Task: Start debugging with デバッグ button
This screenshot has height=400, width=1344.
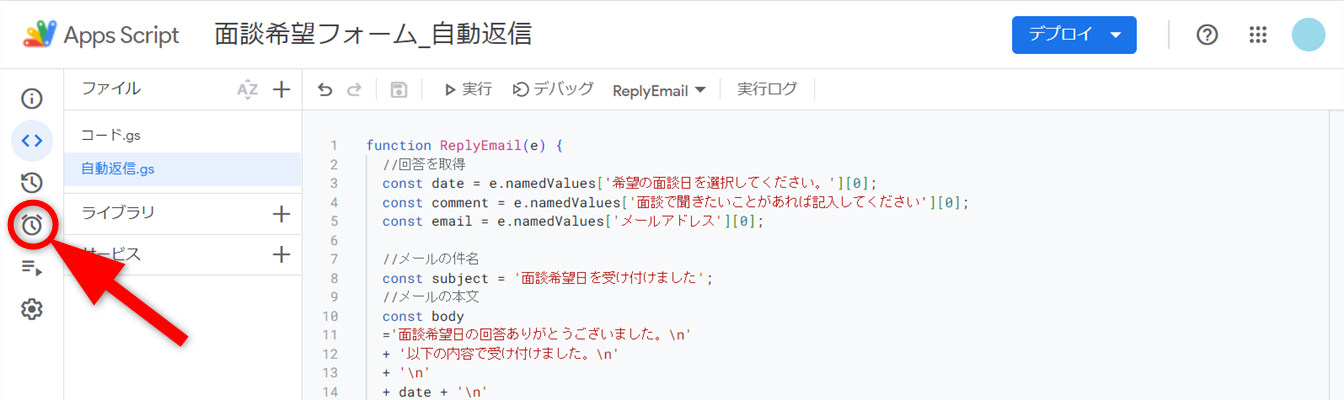Action: 553,90
